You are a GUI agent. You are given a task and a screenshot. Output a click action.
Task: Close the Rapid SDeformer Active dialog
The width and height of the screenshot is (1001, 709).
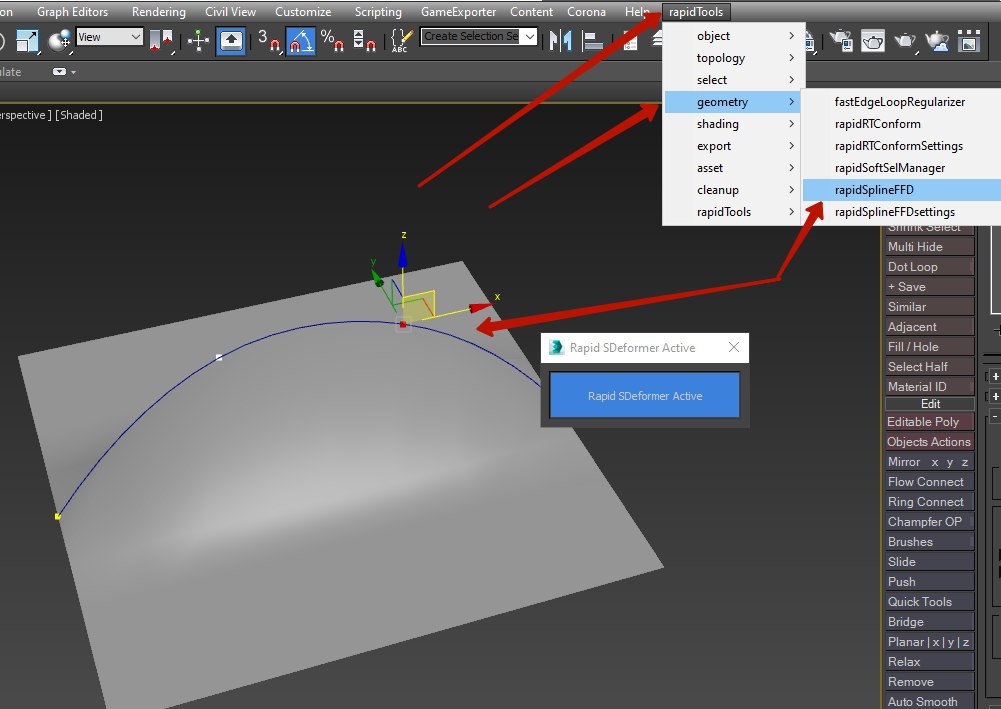[x=734, y=347]
